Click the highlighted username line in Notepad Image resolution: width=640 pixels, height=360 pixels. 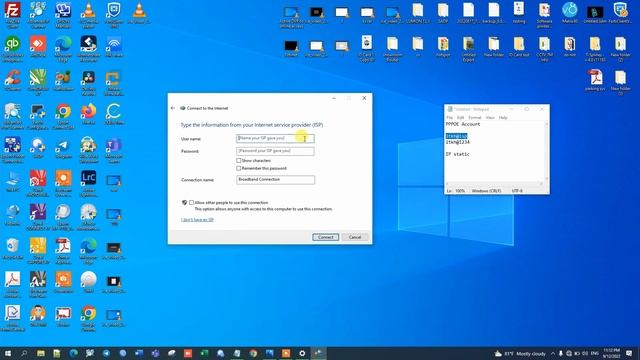[x=456, y=136]
